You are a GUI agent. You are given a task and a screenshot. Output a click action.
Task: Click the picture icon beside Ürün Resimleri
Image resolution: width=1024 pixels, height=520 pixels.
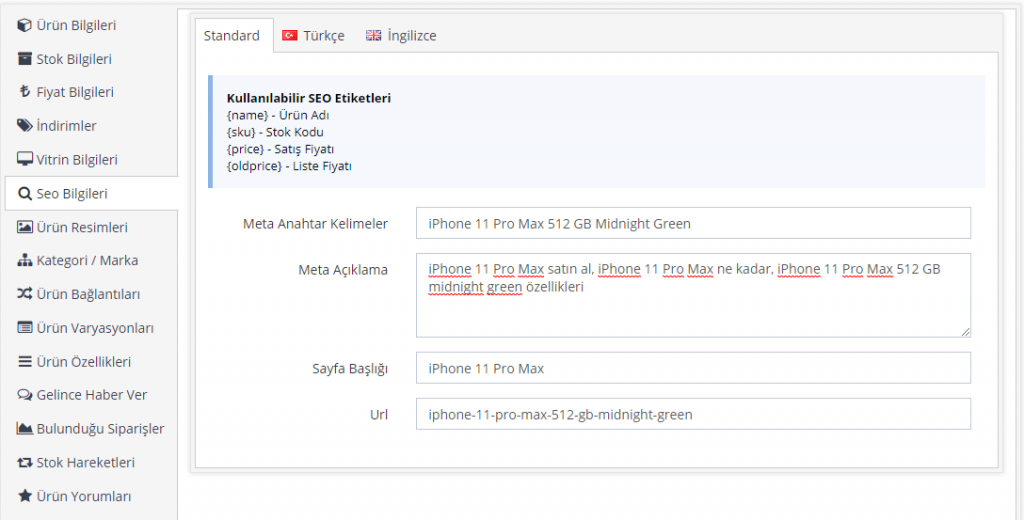click(x=25, y=227)
